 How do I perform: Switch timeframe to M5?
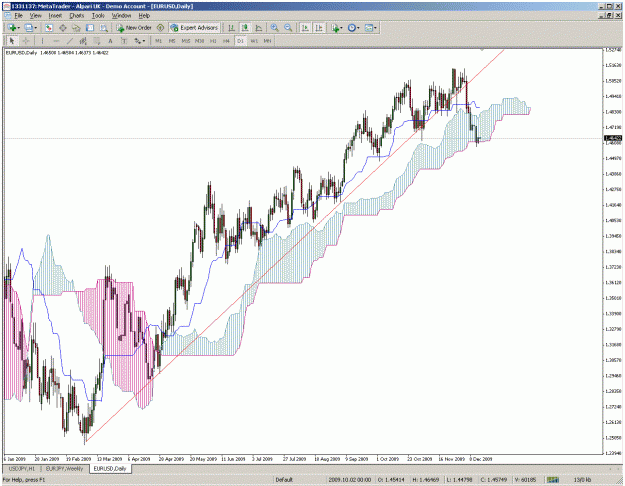tap(172, 41)
